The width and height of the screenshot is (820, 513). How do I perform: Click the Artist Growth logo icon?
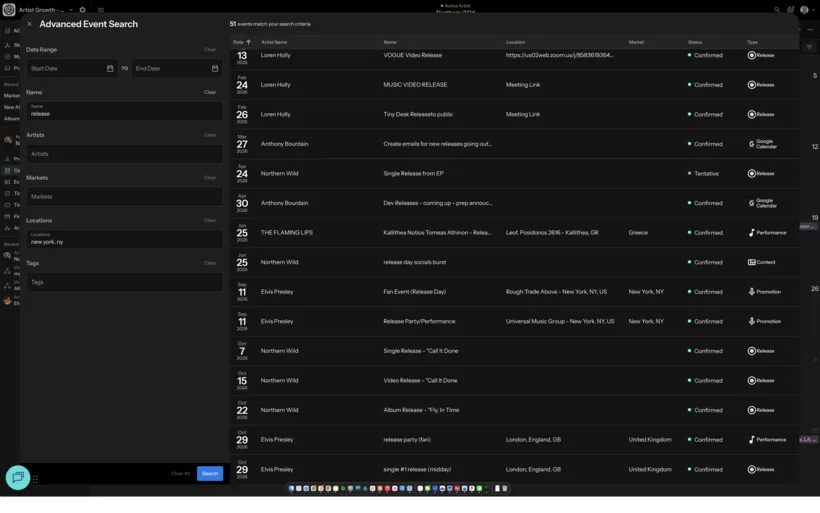tap(9, 9)
